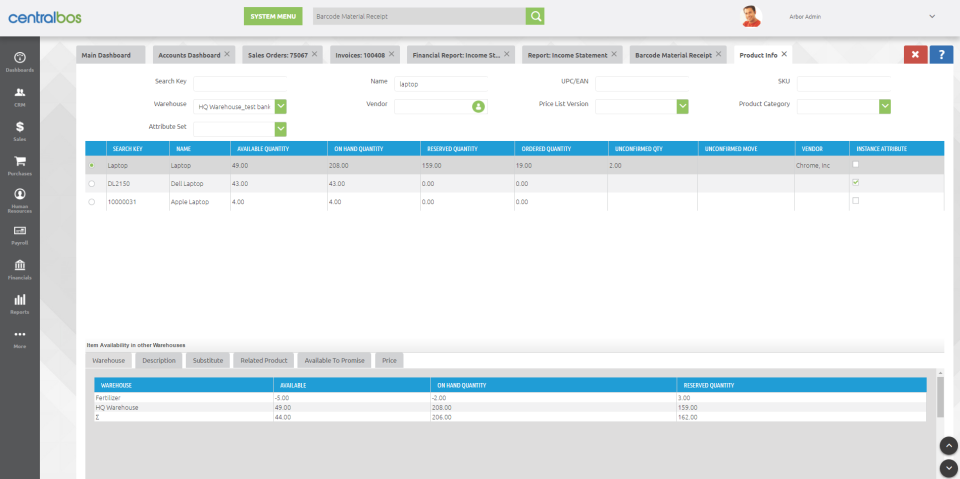Focus the Search Key input field
Viewport: 960px width, 479px height.
pyautogui.click(x=240, y=84)
